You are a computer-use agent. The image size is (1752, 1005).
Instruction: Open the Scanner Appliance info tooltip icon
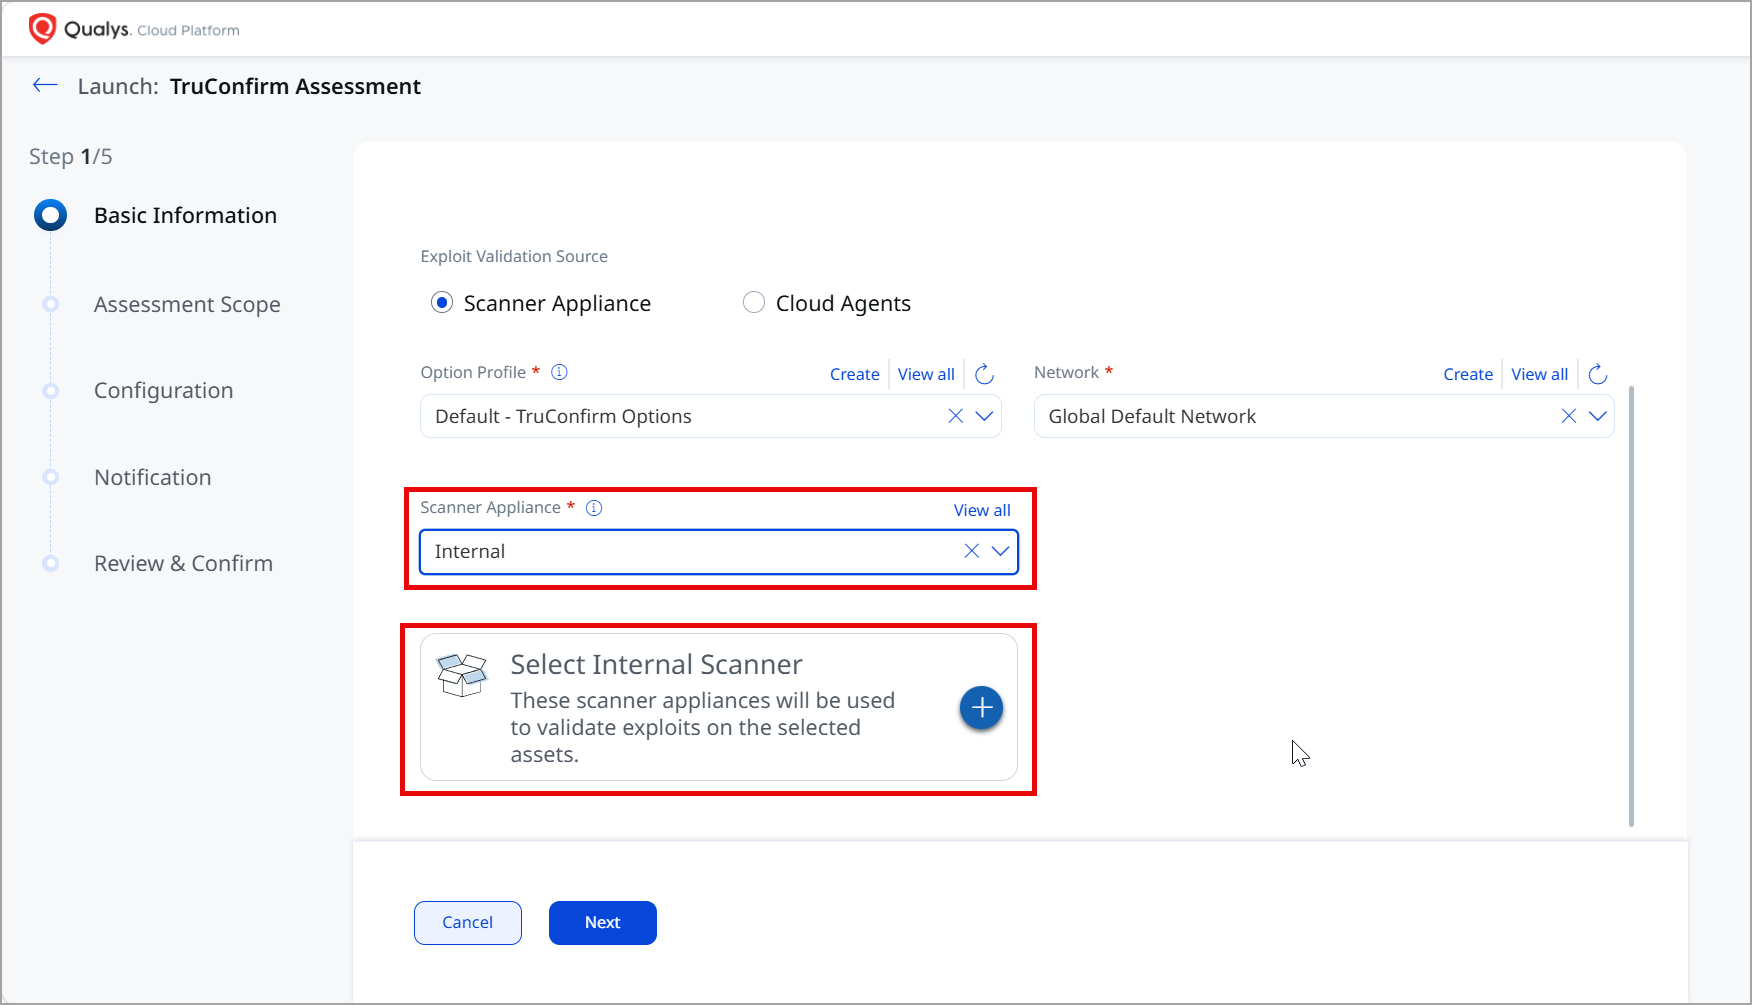594,507
